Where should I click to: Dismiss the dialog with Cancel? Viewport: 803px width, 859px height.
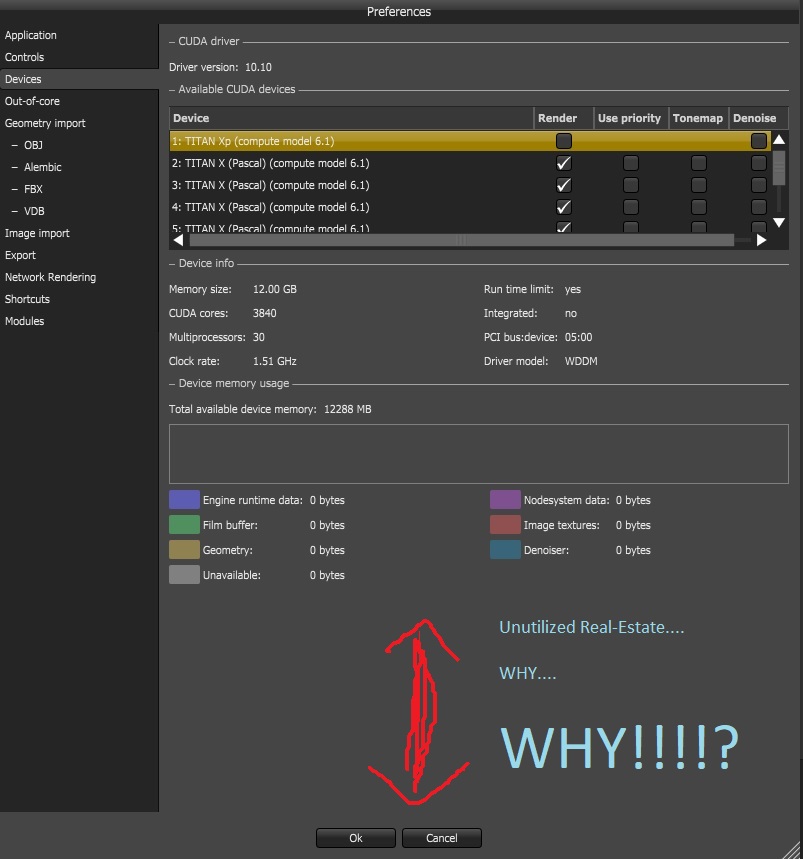[x=441, y=838]
